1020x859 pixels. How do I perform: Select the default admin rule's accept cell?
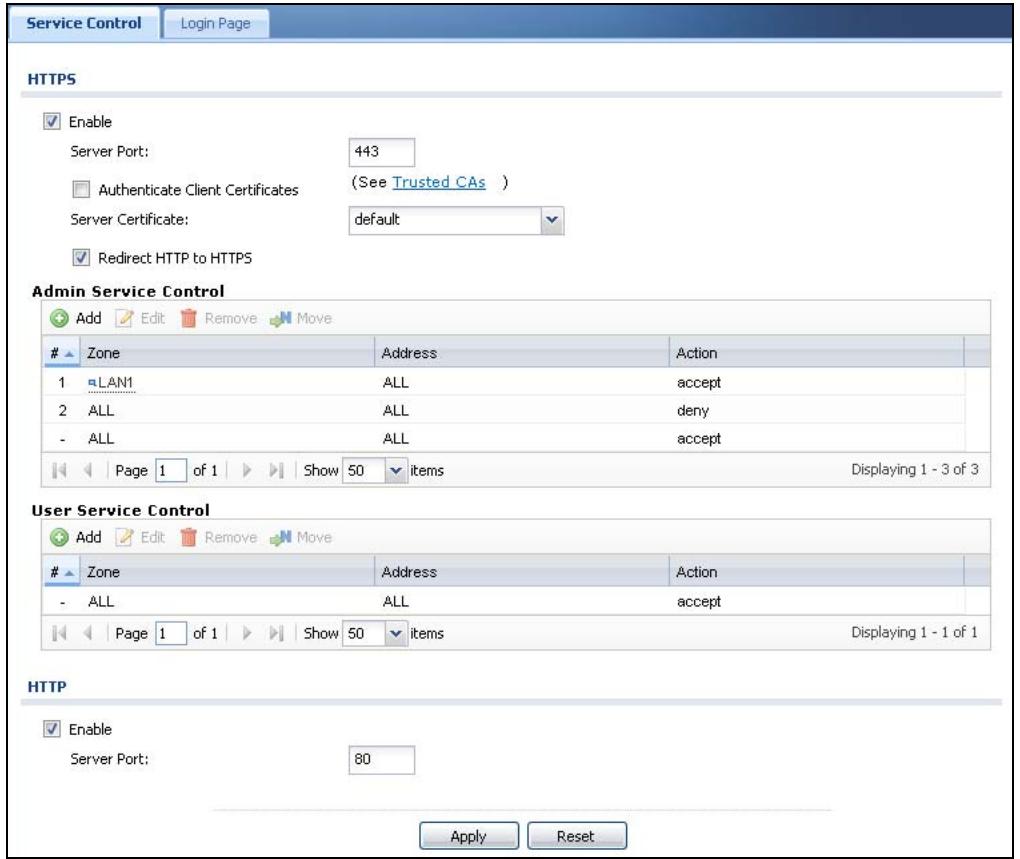pos(699,439)
